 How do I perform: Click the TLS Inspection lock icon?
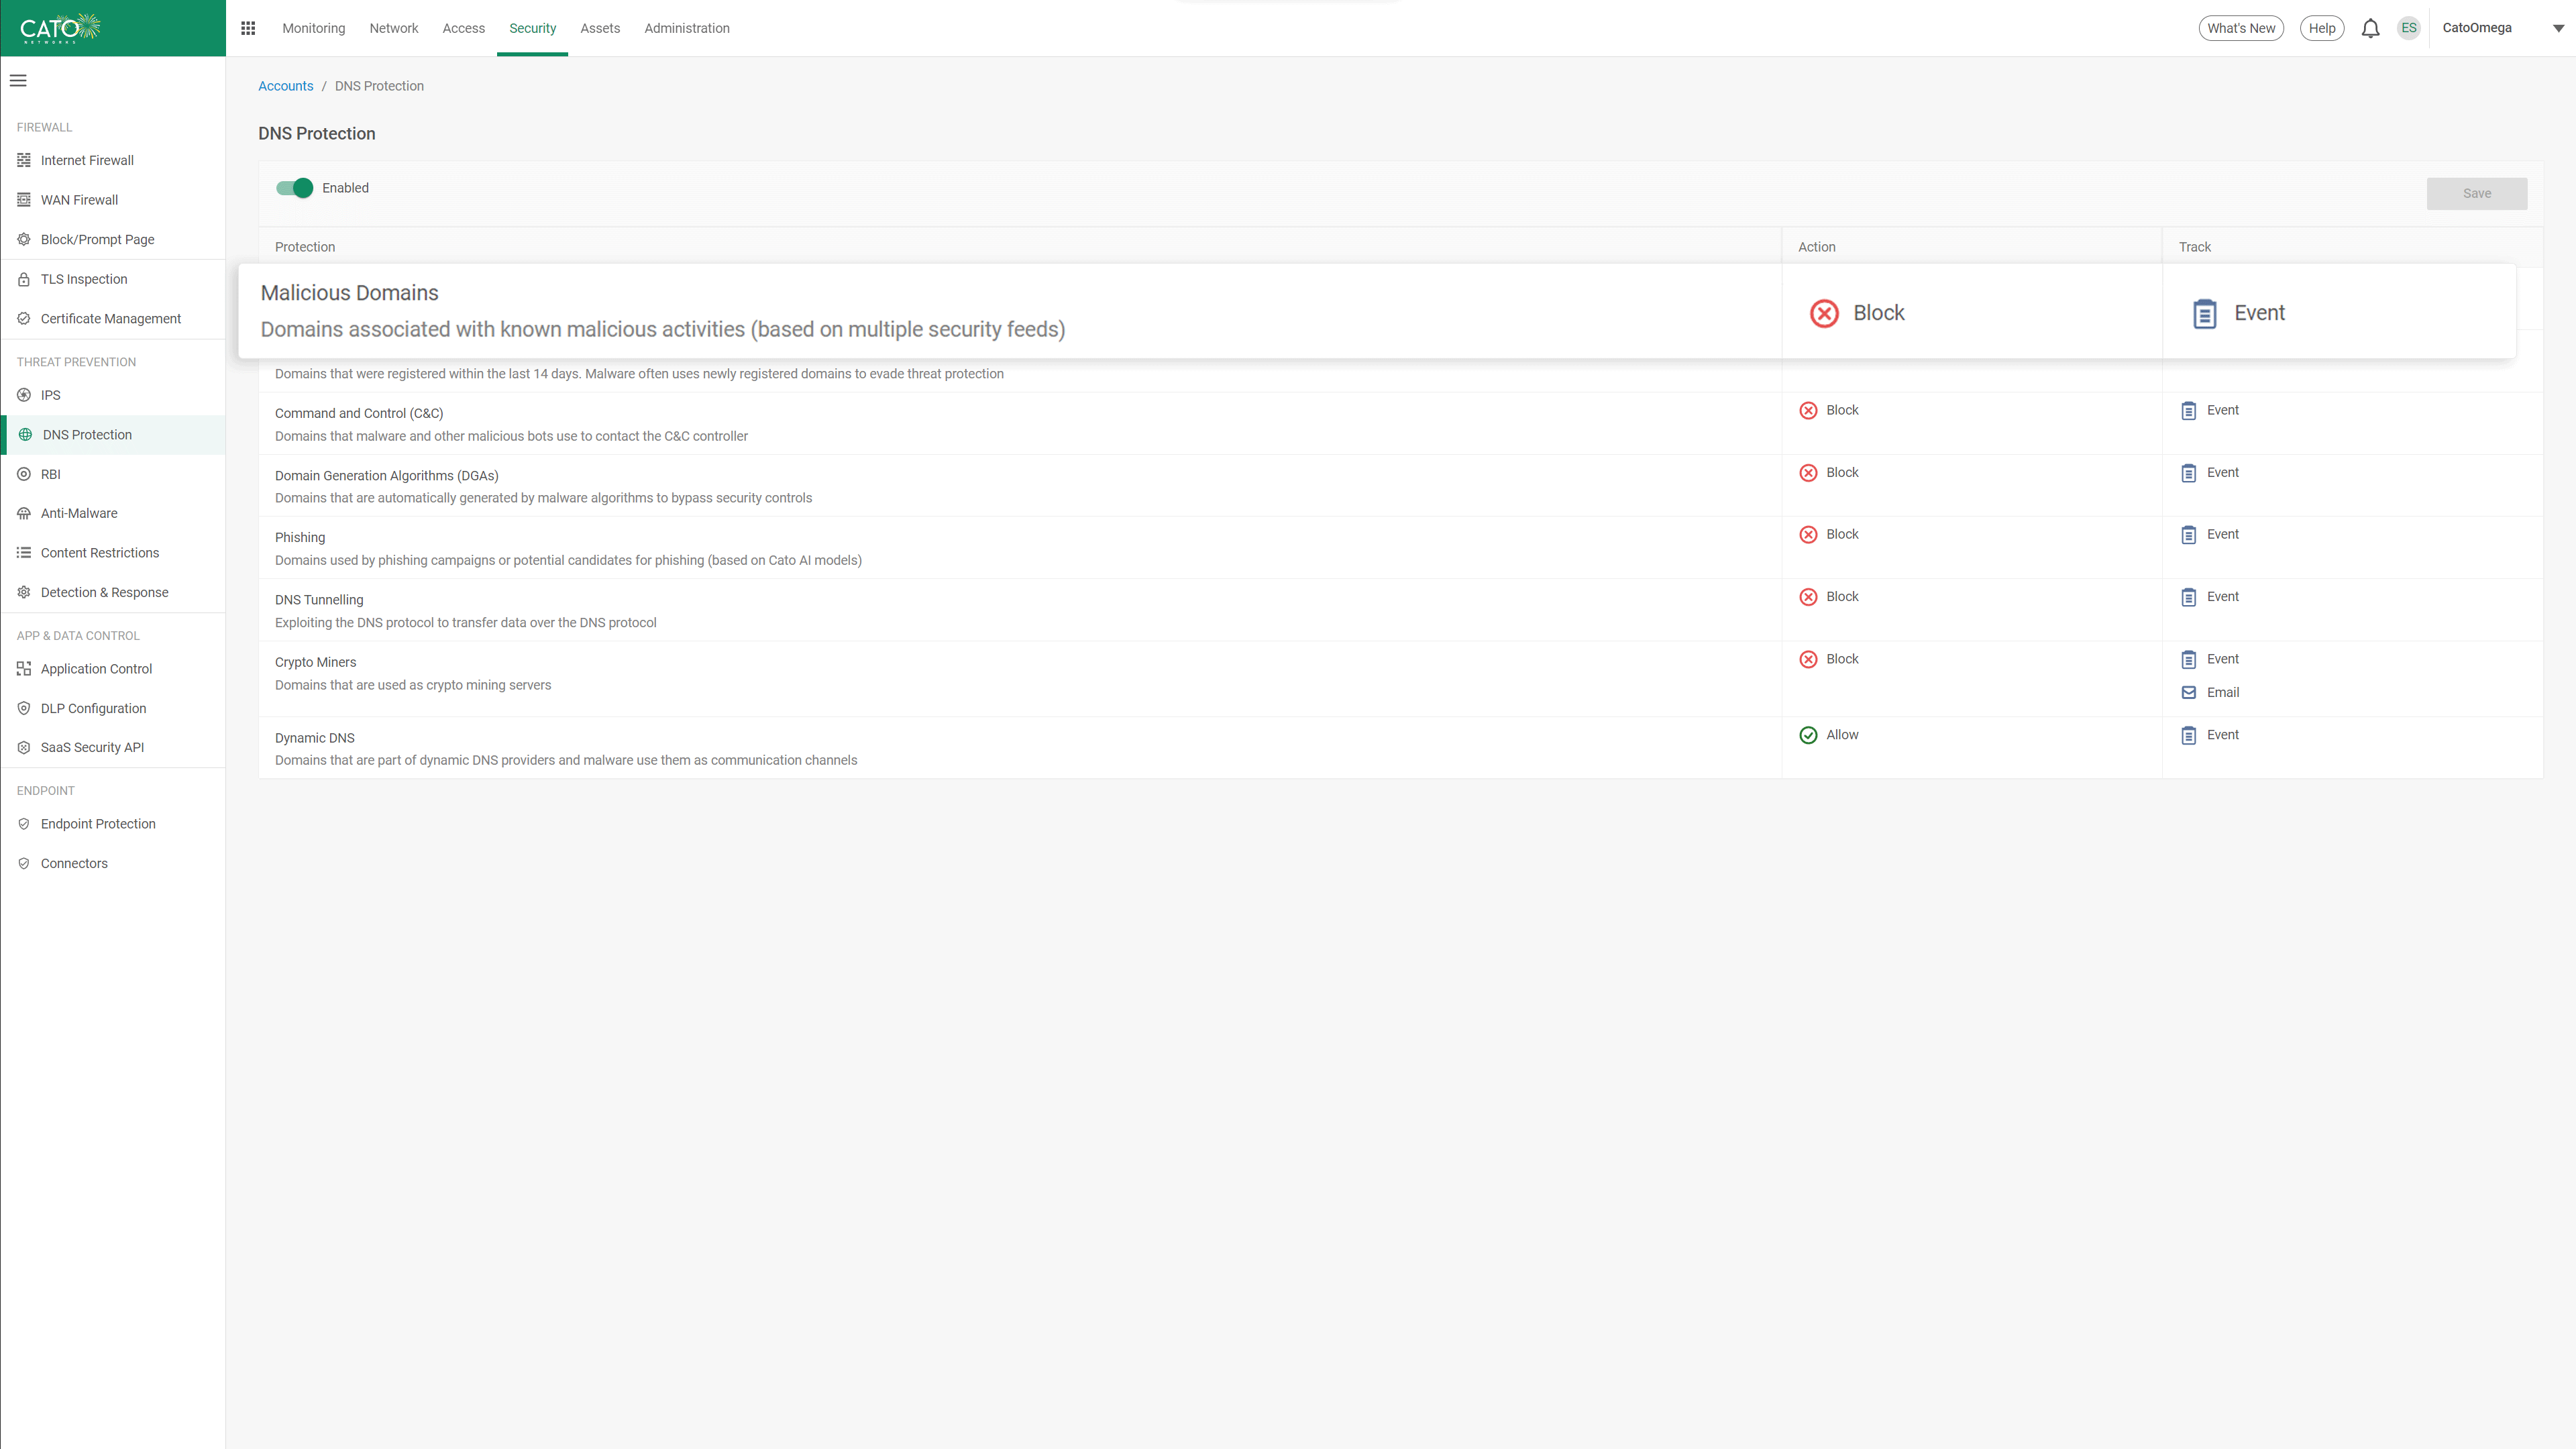pos(24,279)
